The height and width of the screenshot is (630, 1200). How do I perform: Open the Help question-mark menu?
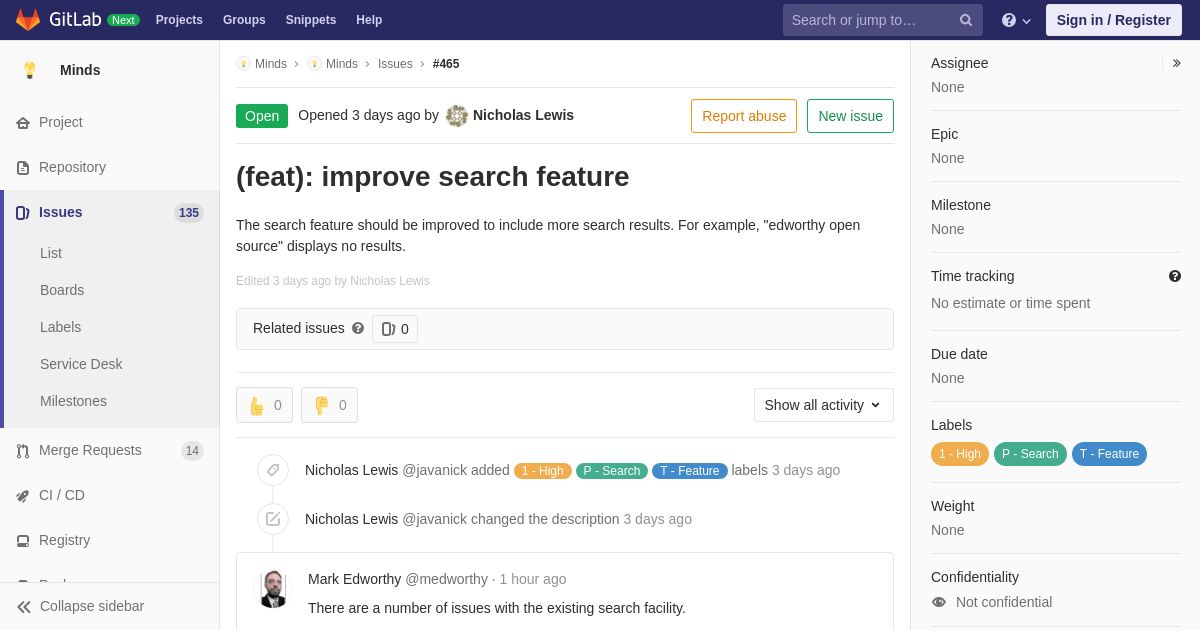click(x=1016, y=20)
